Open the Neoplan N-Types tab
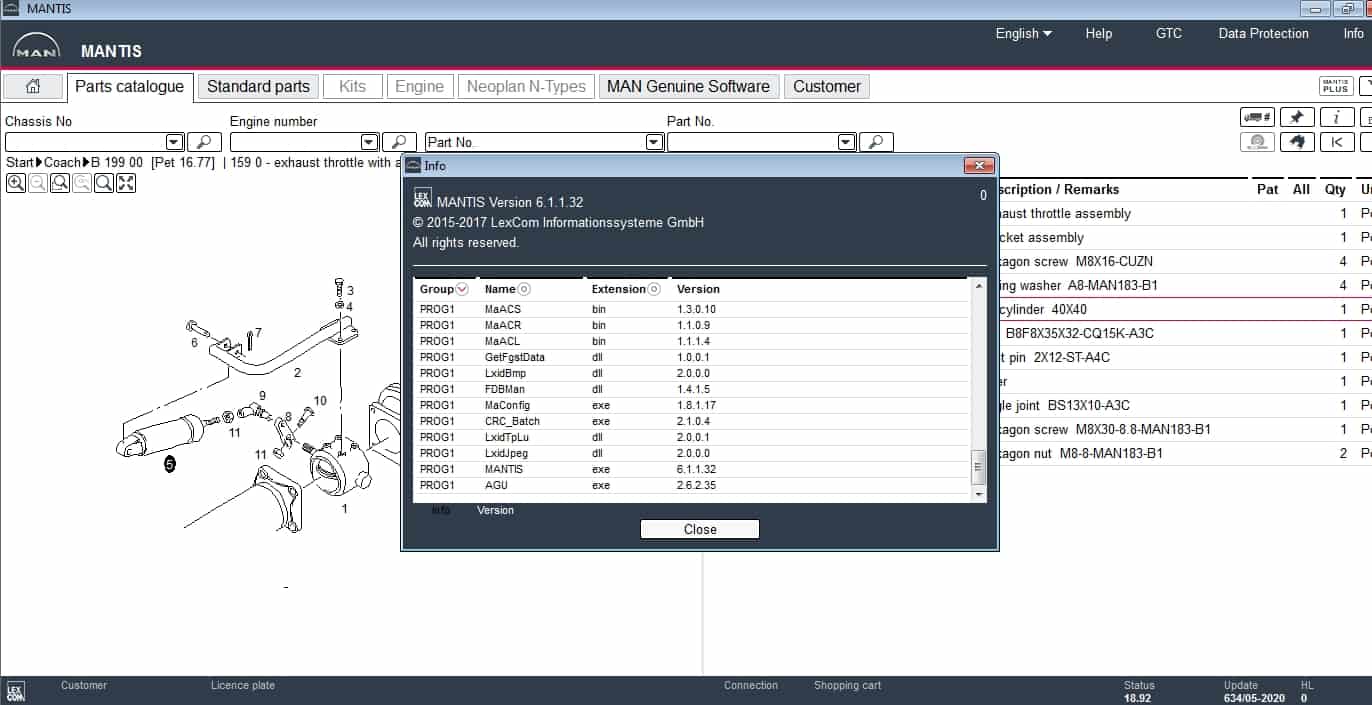 click(x=526, y=86)
